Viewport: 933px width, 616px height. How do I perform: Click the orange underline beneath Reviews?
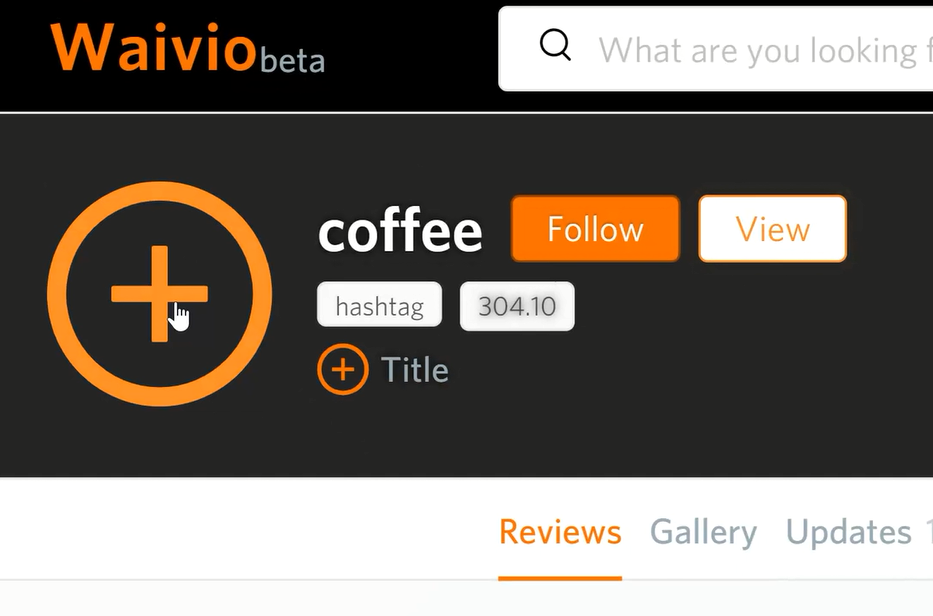[560, 578]
